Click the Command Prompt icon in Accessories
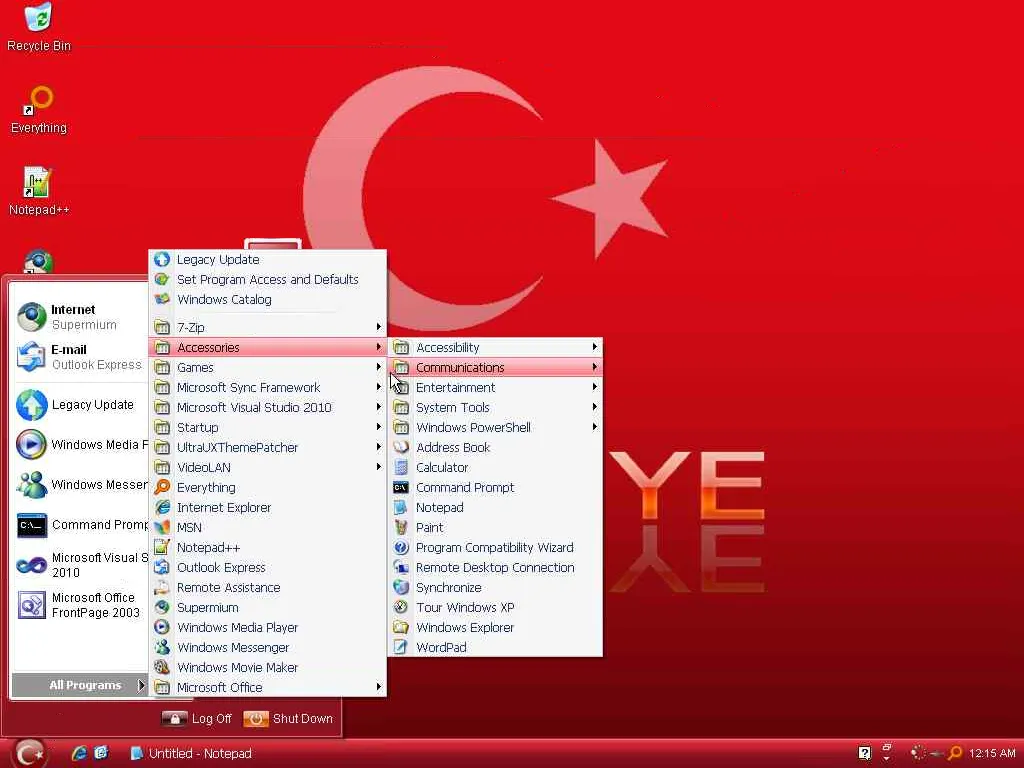The width and height of the screenshot is (1024, 768). [x=401, y=487]
